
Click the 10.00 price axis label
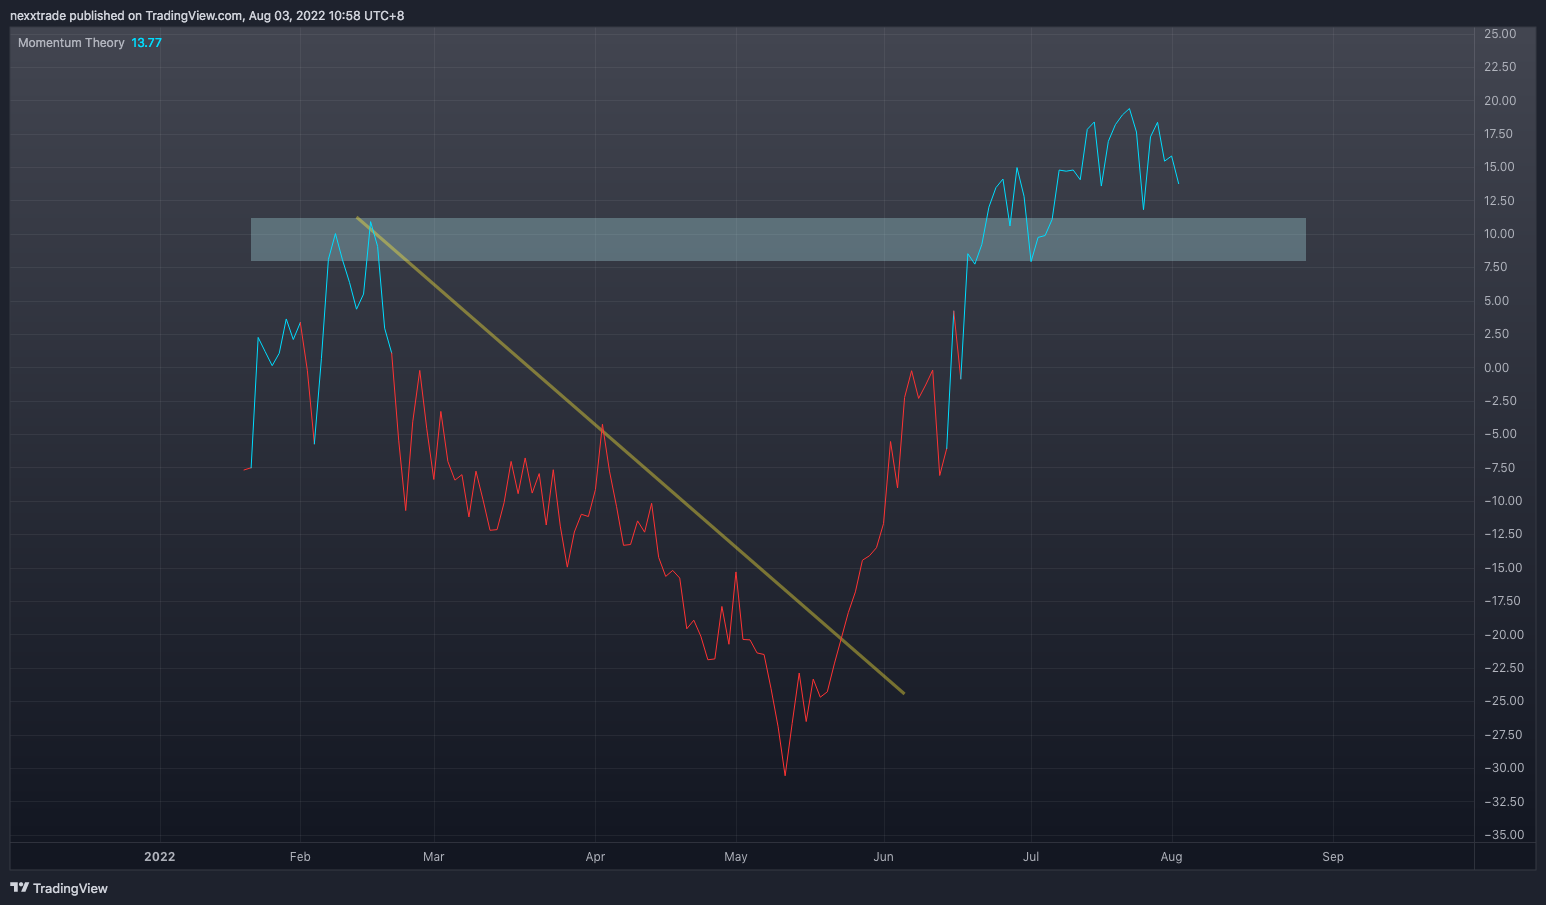pyautogui.click(x=1500, y=234)
